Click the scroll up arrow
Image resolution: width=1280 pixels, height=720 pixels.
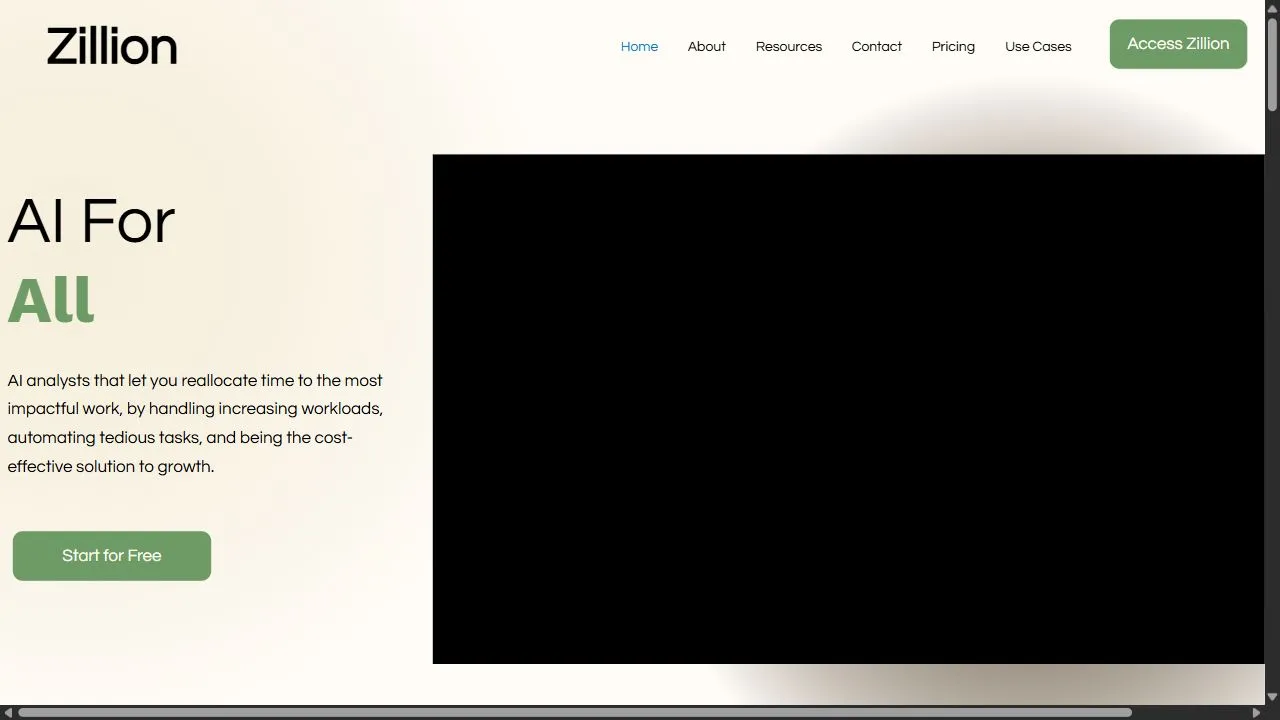pos(1272,7)
